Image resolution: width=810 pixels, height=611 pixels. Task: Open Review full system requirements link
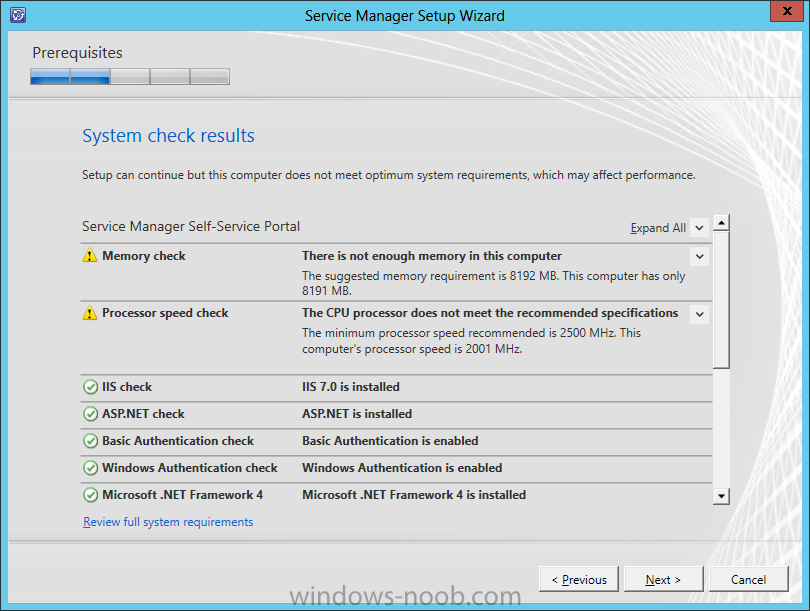[x=168, y=522]
